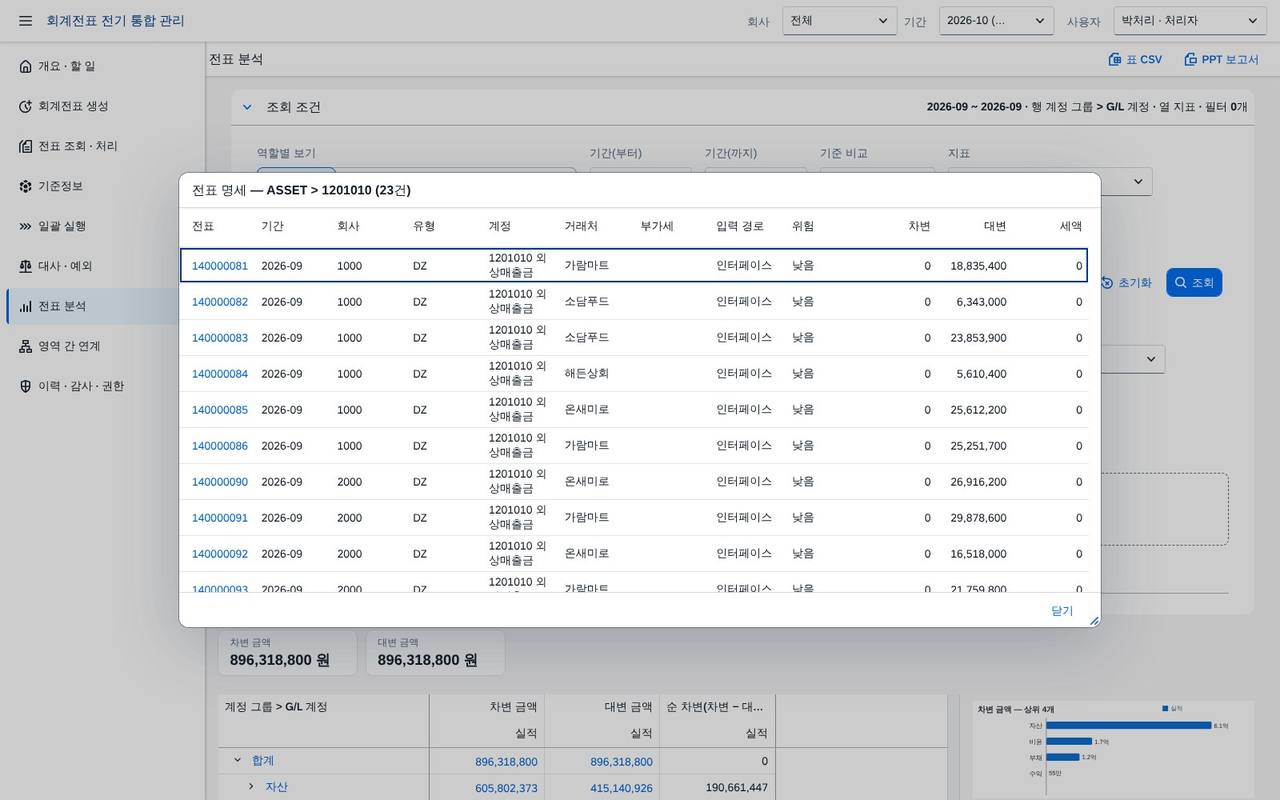Click the chart icon for 전표 분석
1280x800 pixels.
click(x=26, y=306)
